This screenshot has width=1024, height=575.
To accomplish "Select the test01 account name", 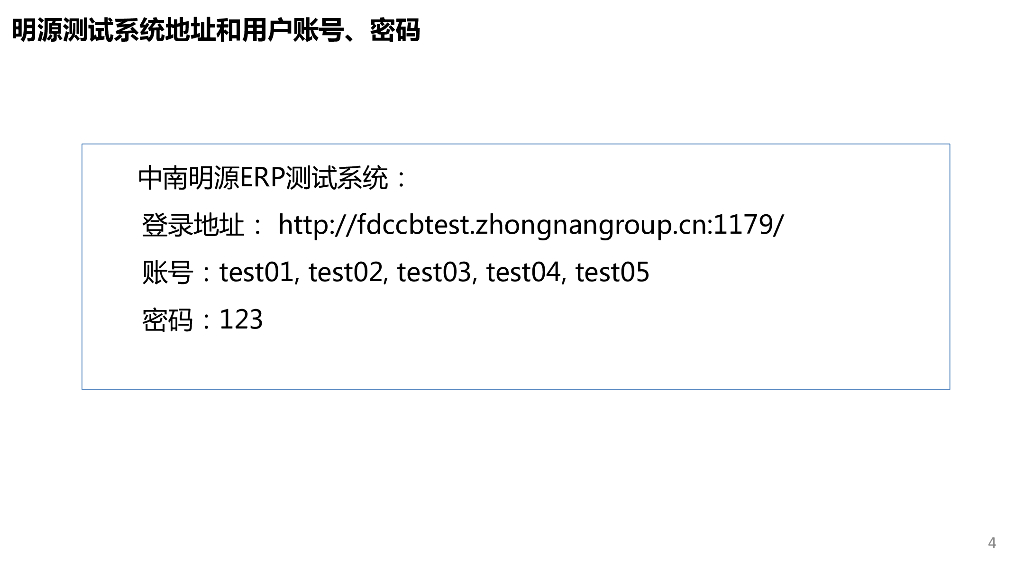I will 258,272.
